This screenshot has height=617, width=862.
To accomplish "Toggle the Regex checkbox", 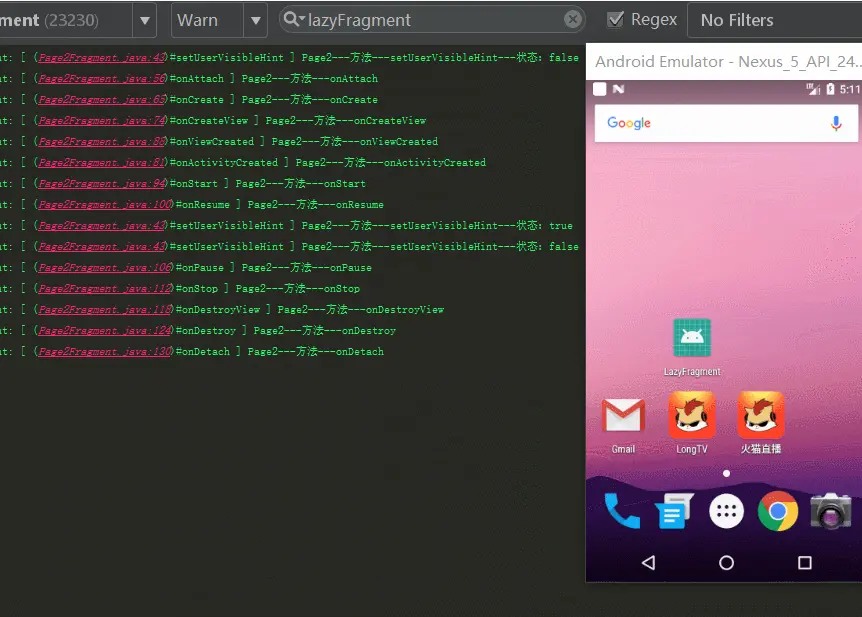I will 616,20.
